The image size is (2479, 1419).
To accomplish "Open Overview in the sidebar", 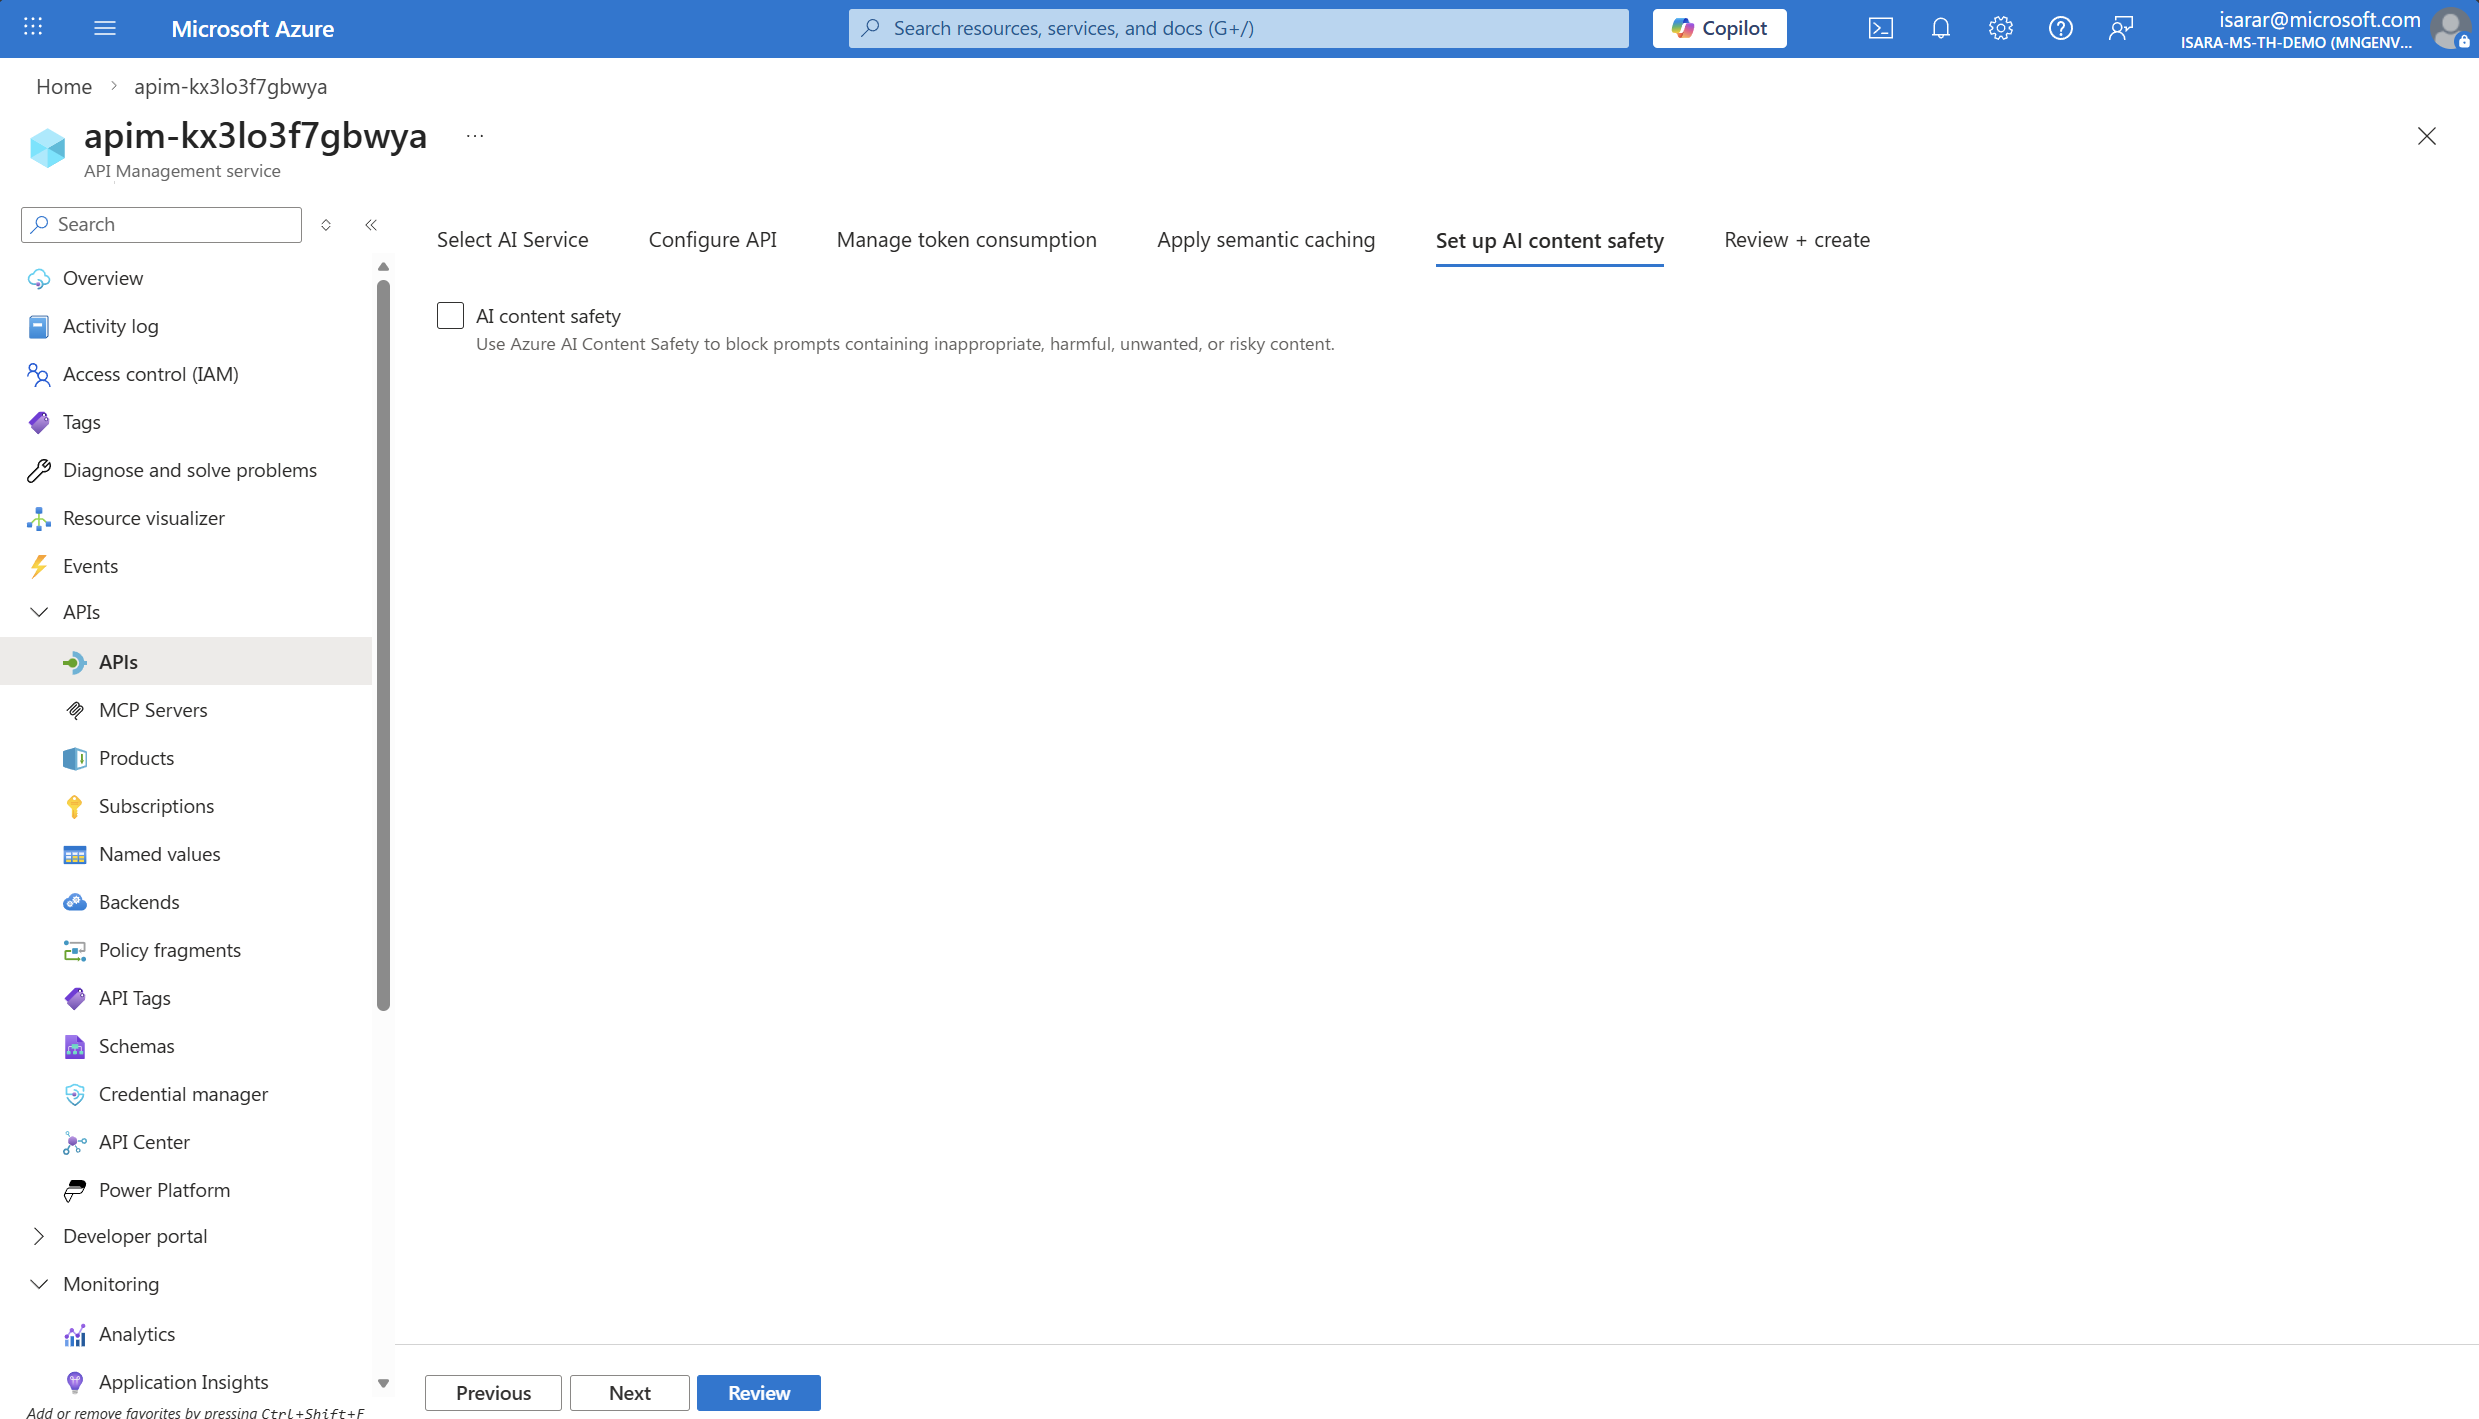I will coord(103,278).
